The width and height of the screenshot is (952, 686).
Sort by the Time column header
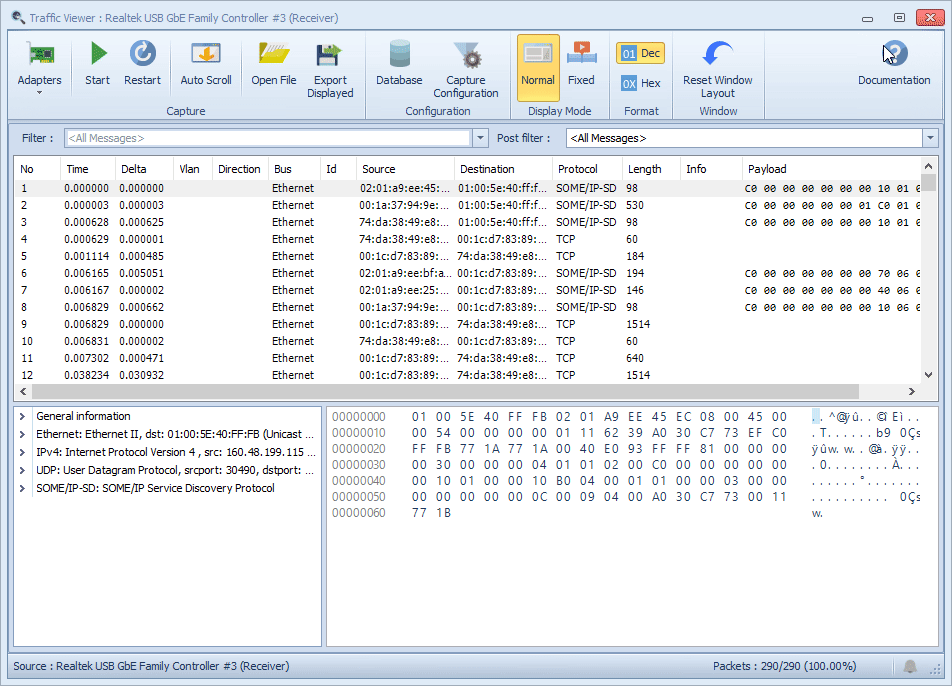87,169
